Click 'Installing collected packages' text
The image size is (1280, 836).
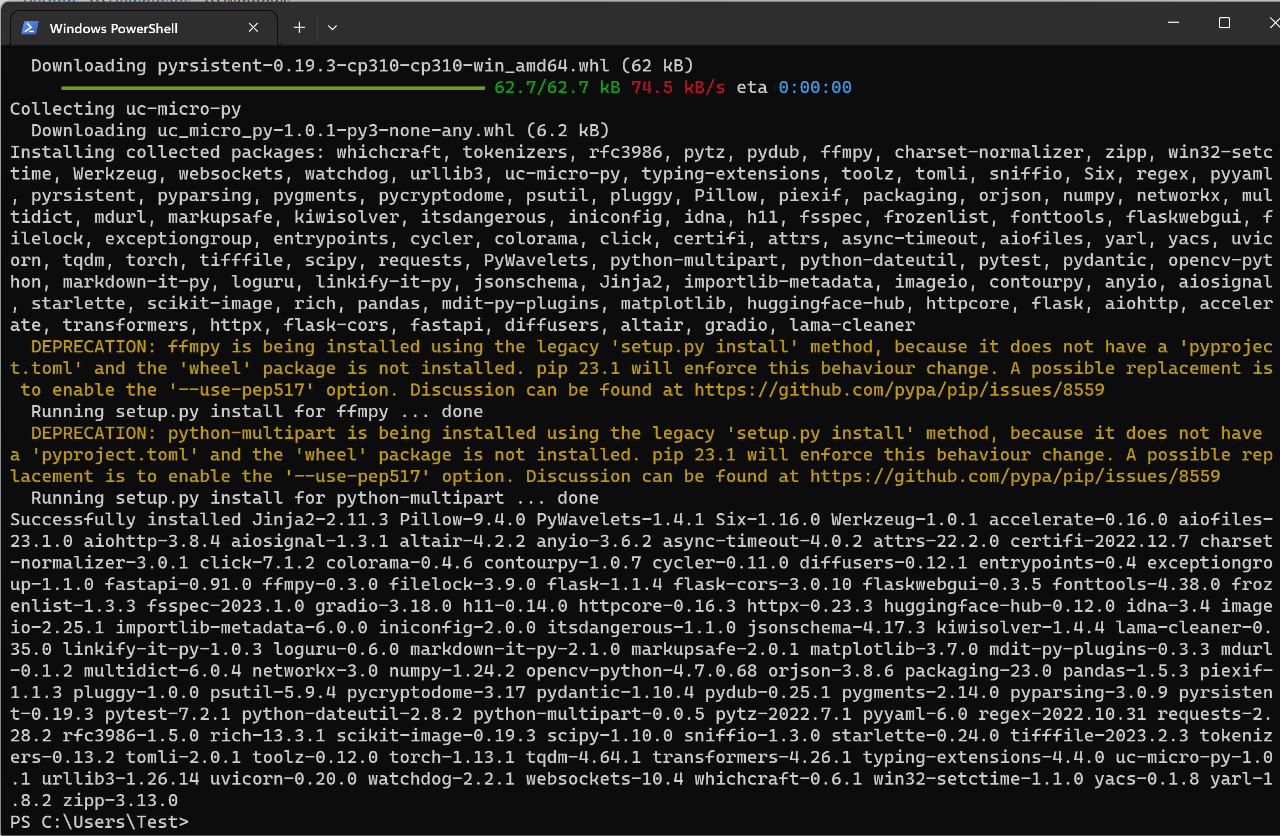pos(168,152)
